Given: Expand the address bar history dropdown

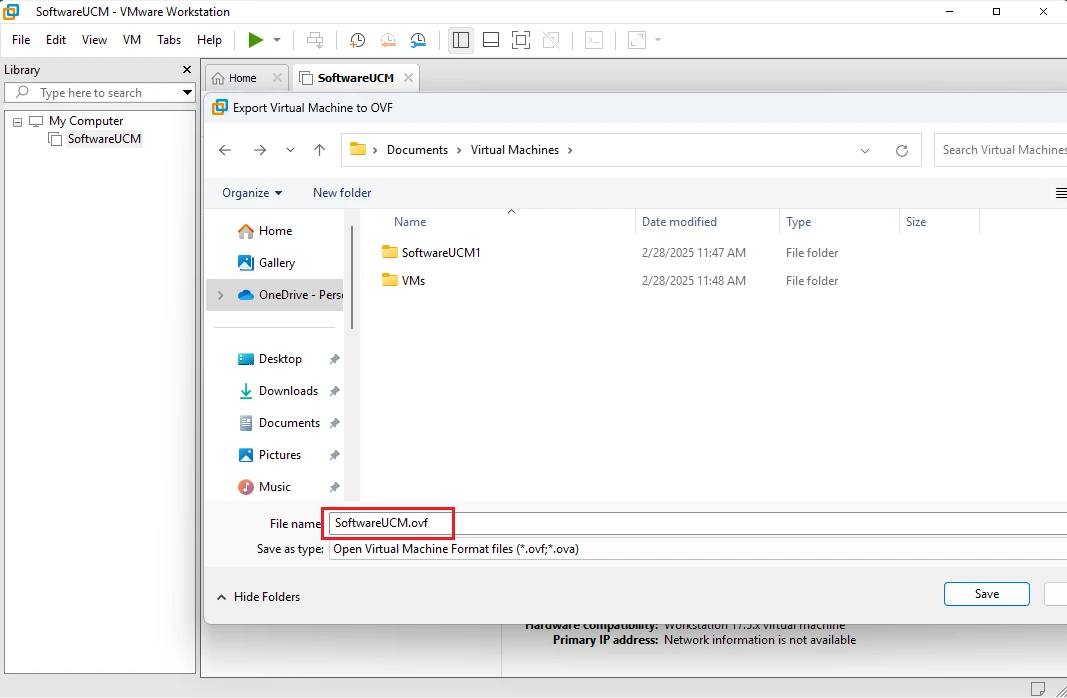Looking at the screenshot, I should pyautogui.click(x=865, y=151).
